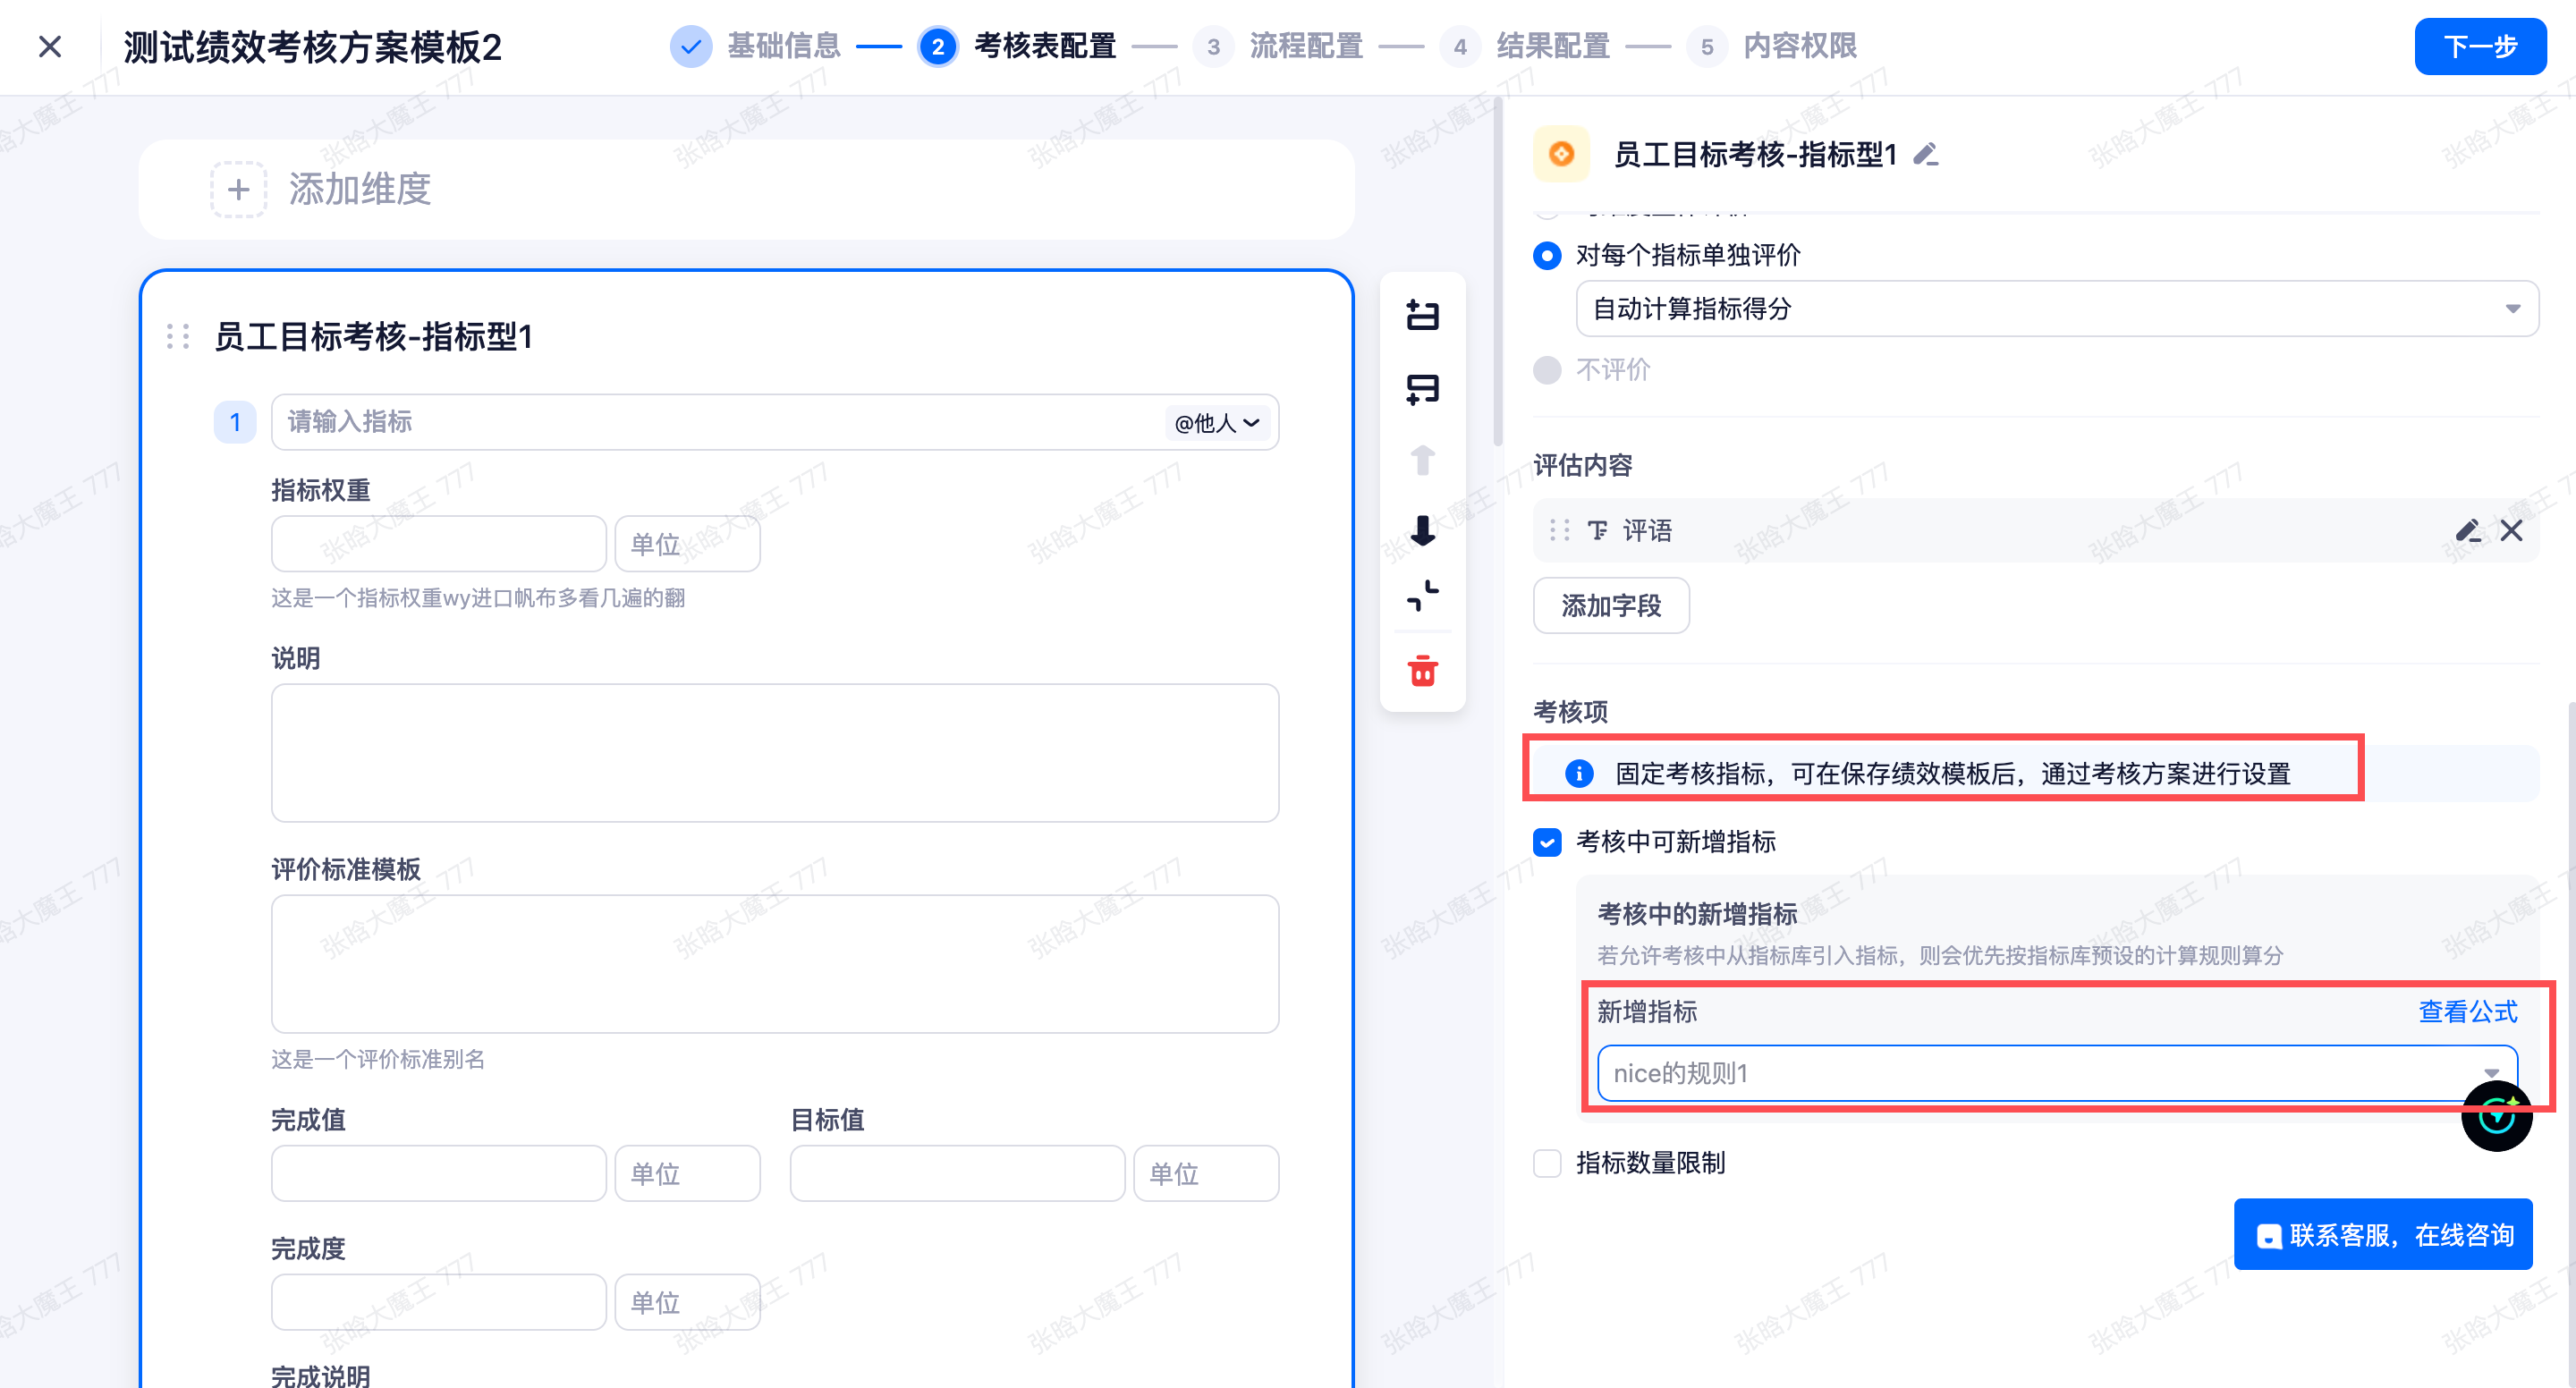Click the insert-above icon in side toolbar

click(1422, 316)
